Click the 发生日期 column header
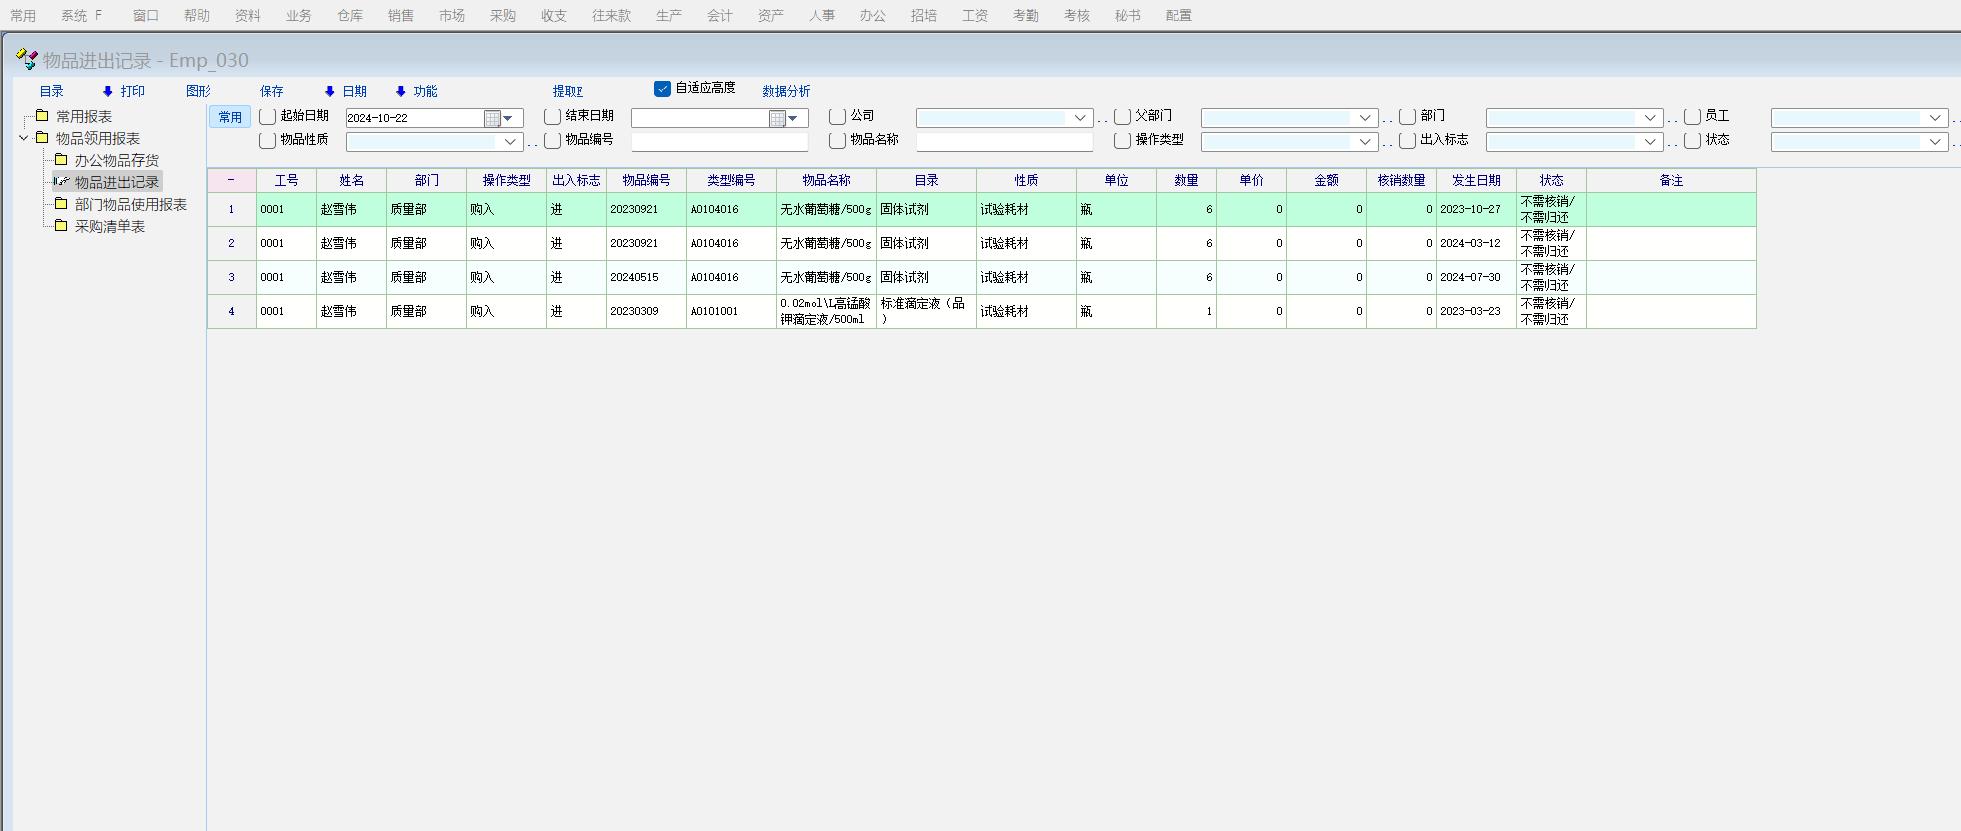Viewport: 1961px width, 831px height. click(1476, 180)
